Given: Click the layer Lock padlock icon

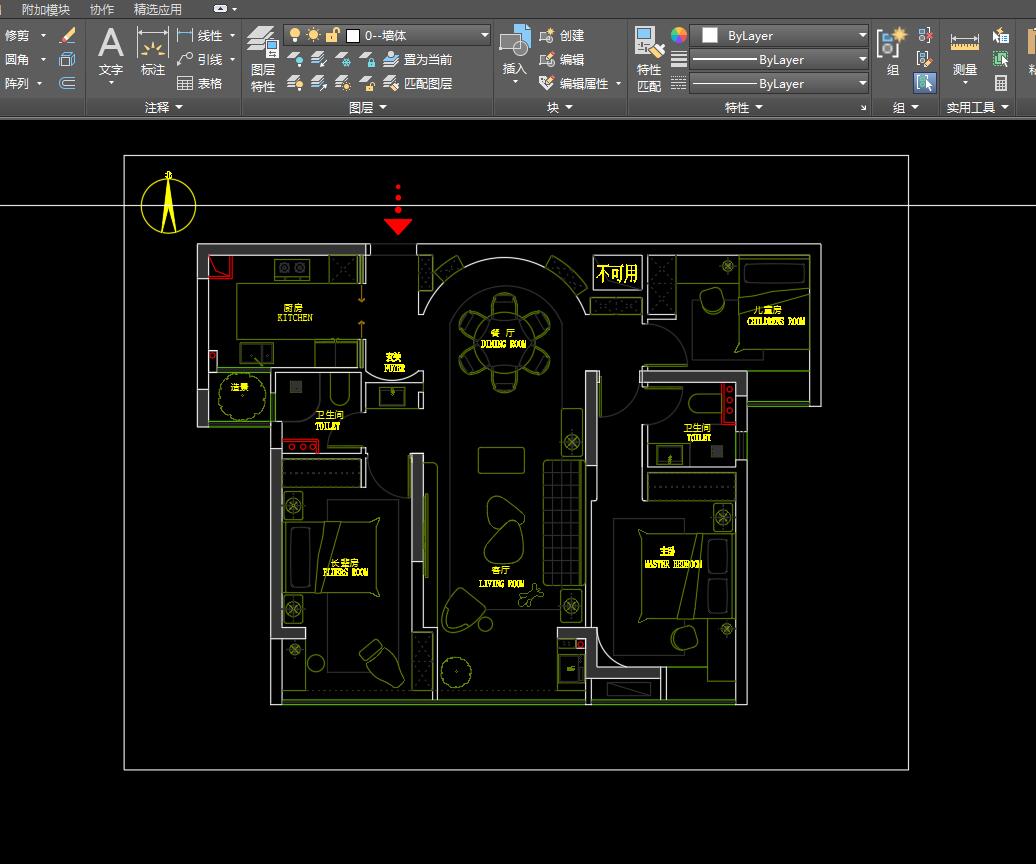Looking at the screenshot, I should coord(367,60).
